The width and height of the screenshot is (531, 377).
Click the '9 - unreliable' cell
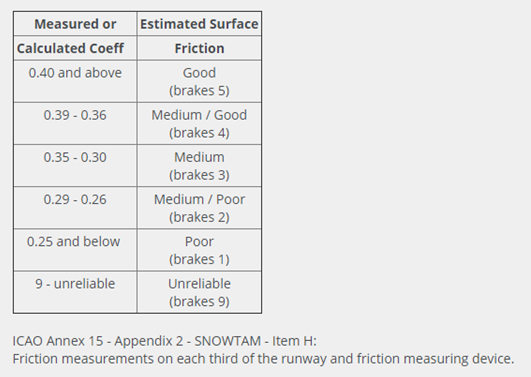(x=75, y=292)
